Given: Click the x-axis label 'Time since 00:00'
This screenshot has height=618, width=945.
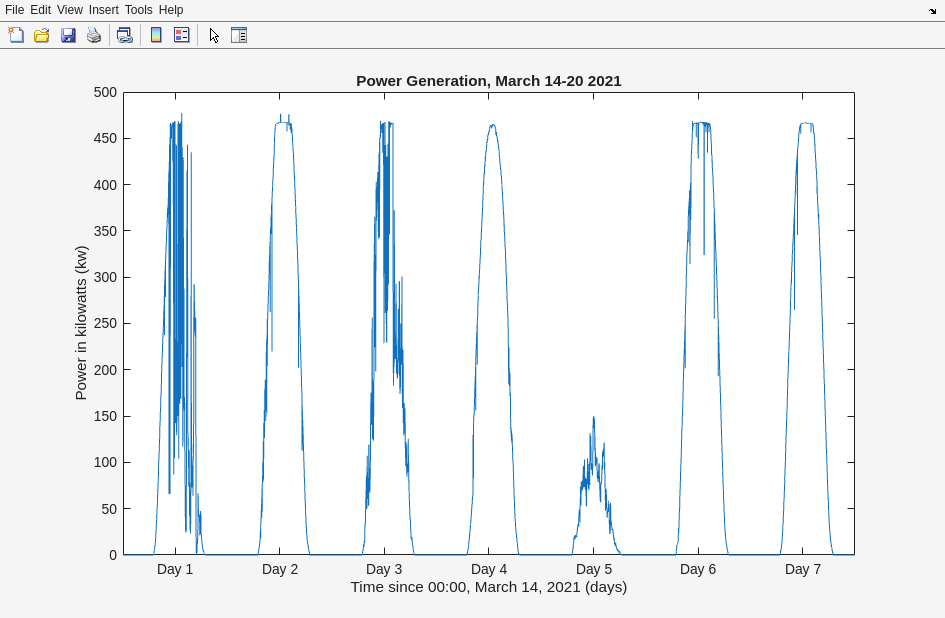Looking at the screenshot, I should [488, 587].
